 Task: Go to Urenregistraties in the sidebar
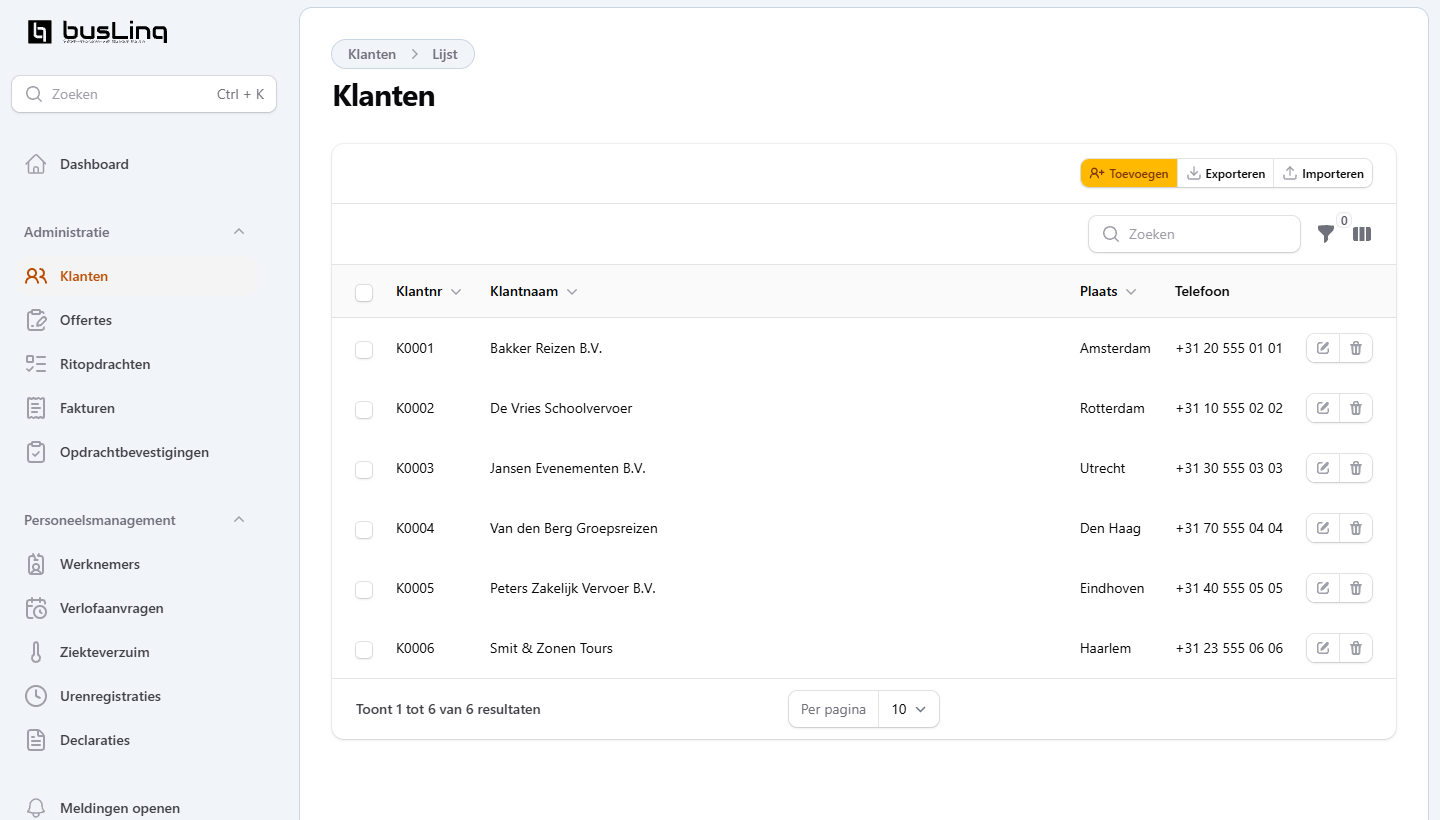(110, 696)
